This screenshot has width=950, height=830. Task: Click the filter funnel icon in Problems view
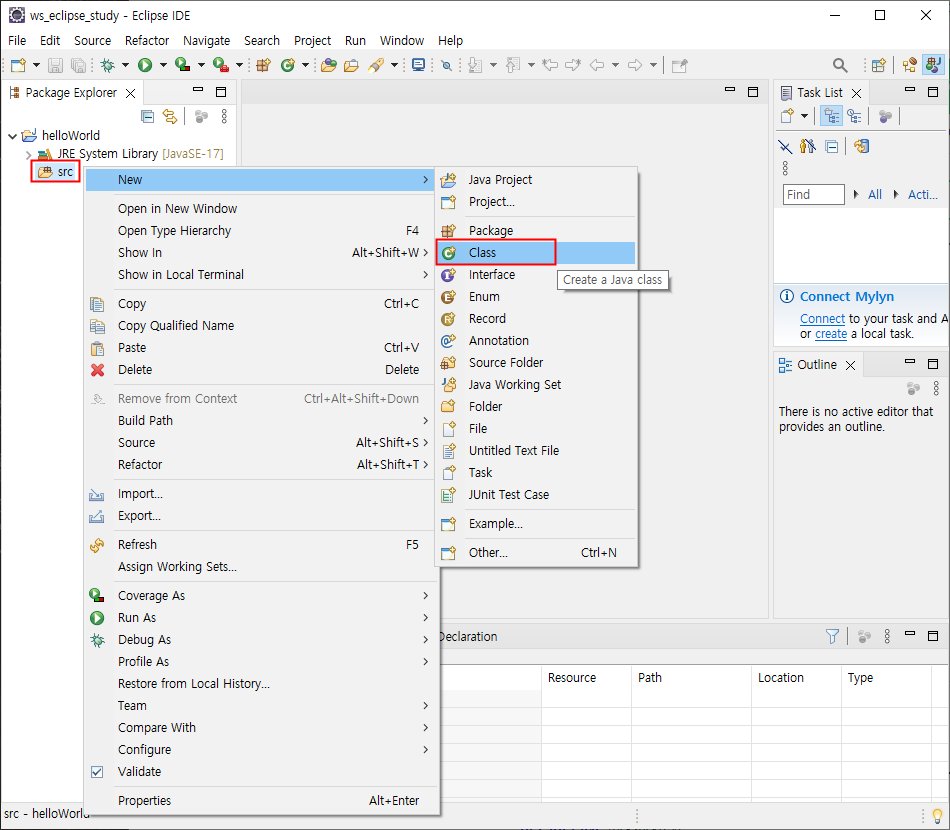point(832,636)
